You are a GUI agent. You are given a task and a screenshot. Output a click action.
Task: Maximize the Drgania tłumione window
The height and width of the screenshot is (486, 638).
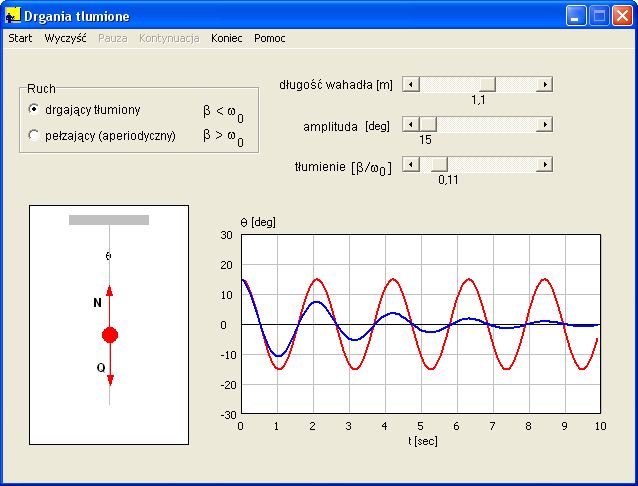coord(599,16)
